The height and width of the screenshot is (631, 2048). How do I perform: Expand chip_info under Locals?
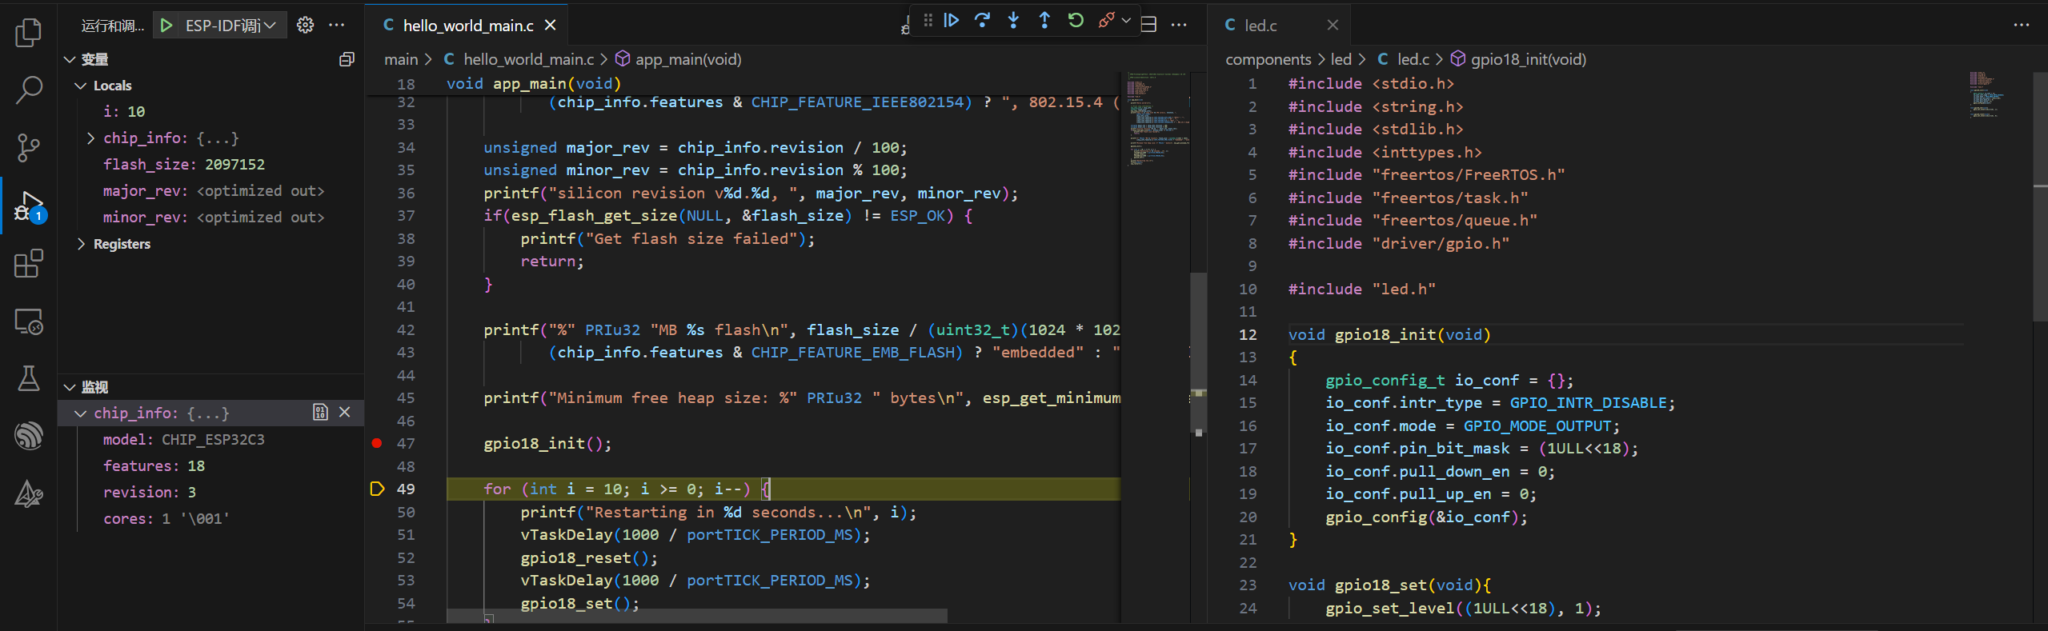tap(91, 138)
